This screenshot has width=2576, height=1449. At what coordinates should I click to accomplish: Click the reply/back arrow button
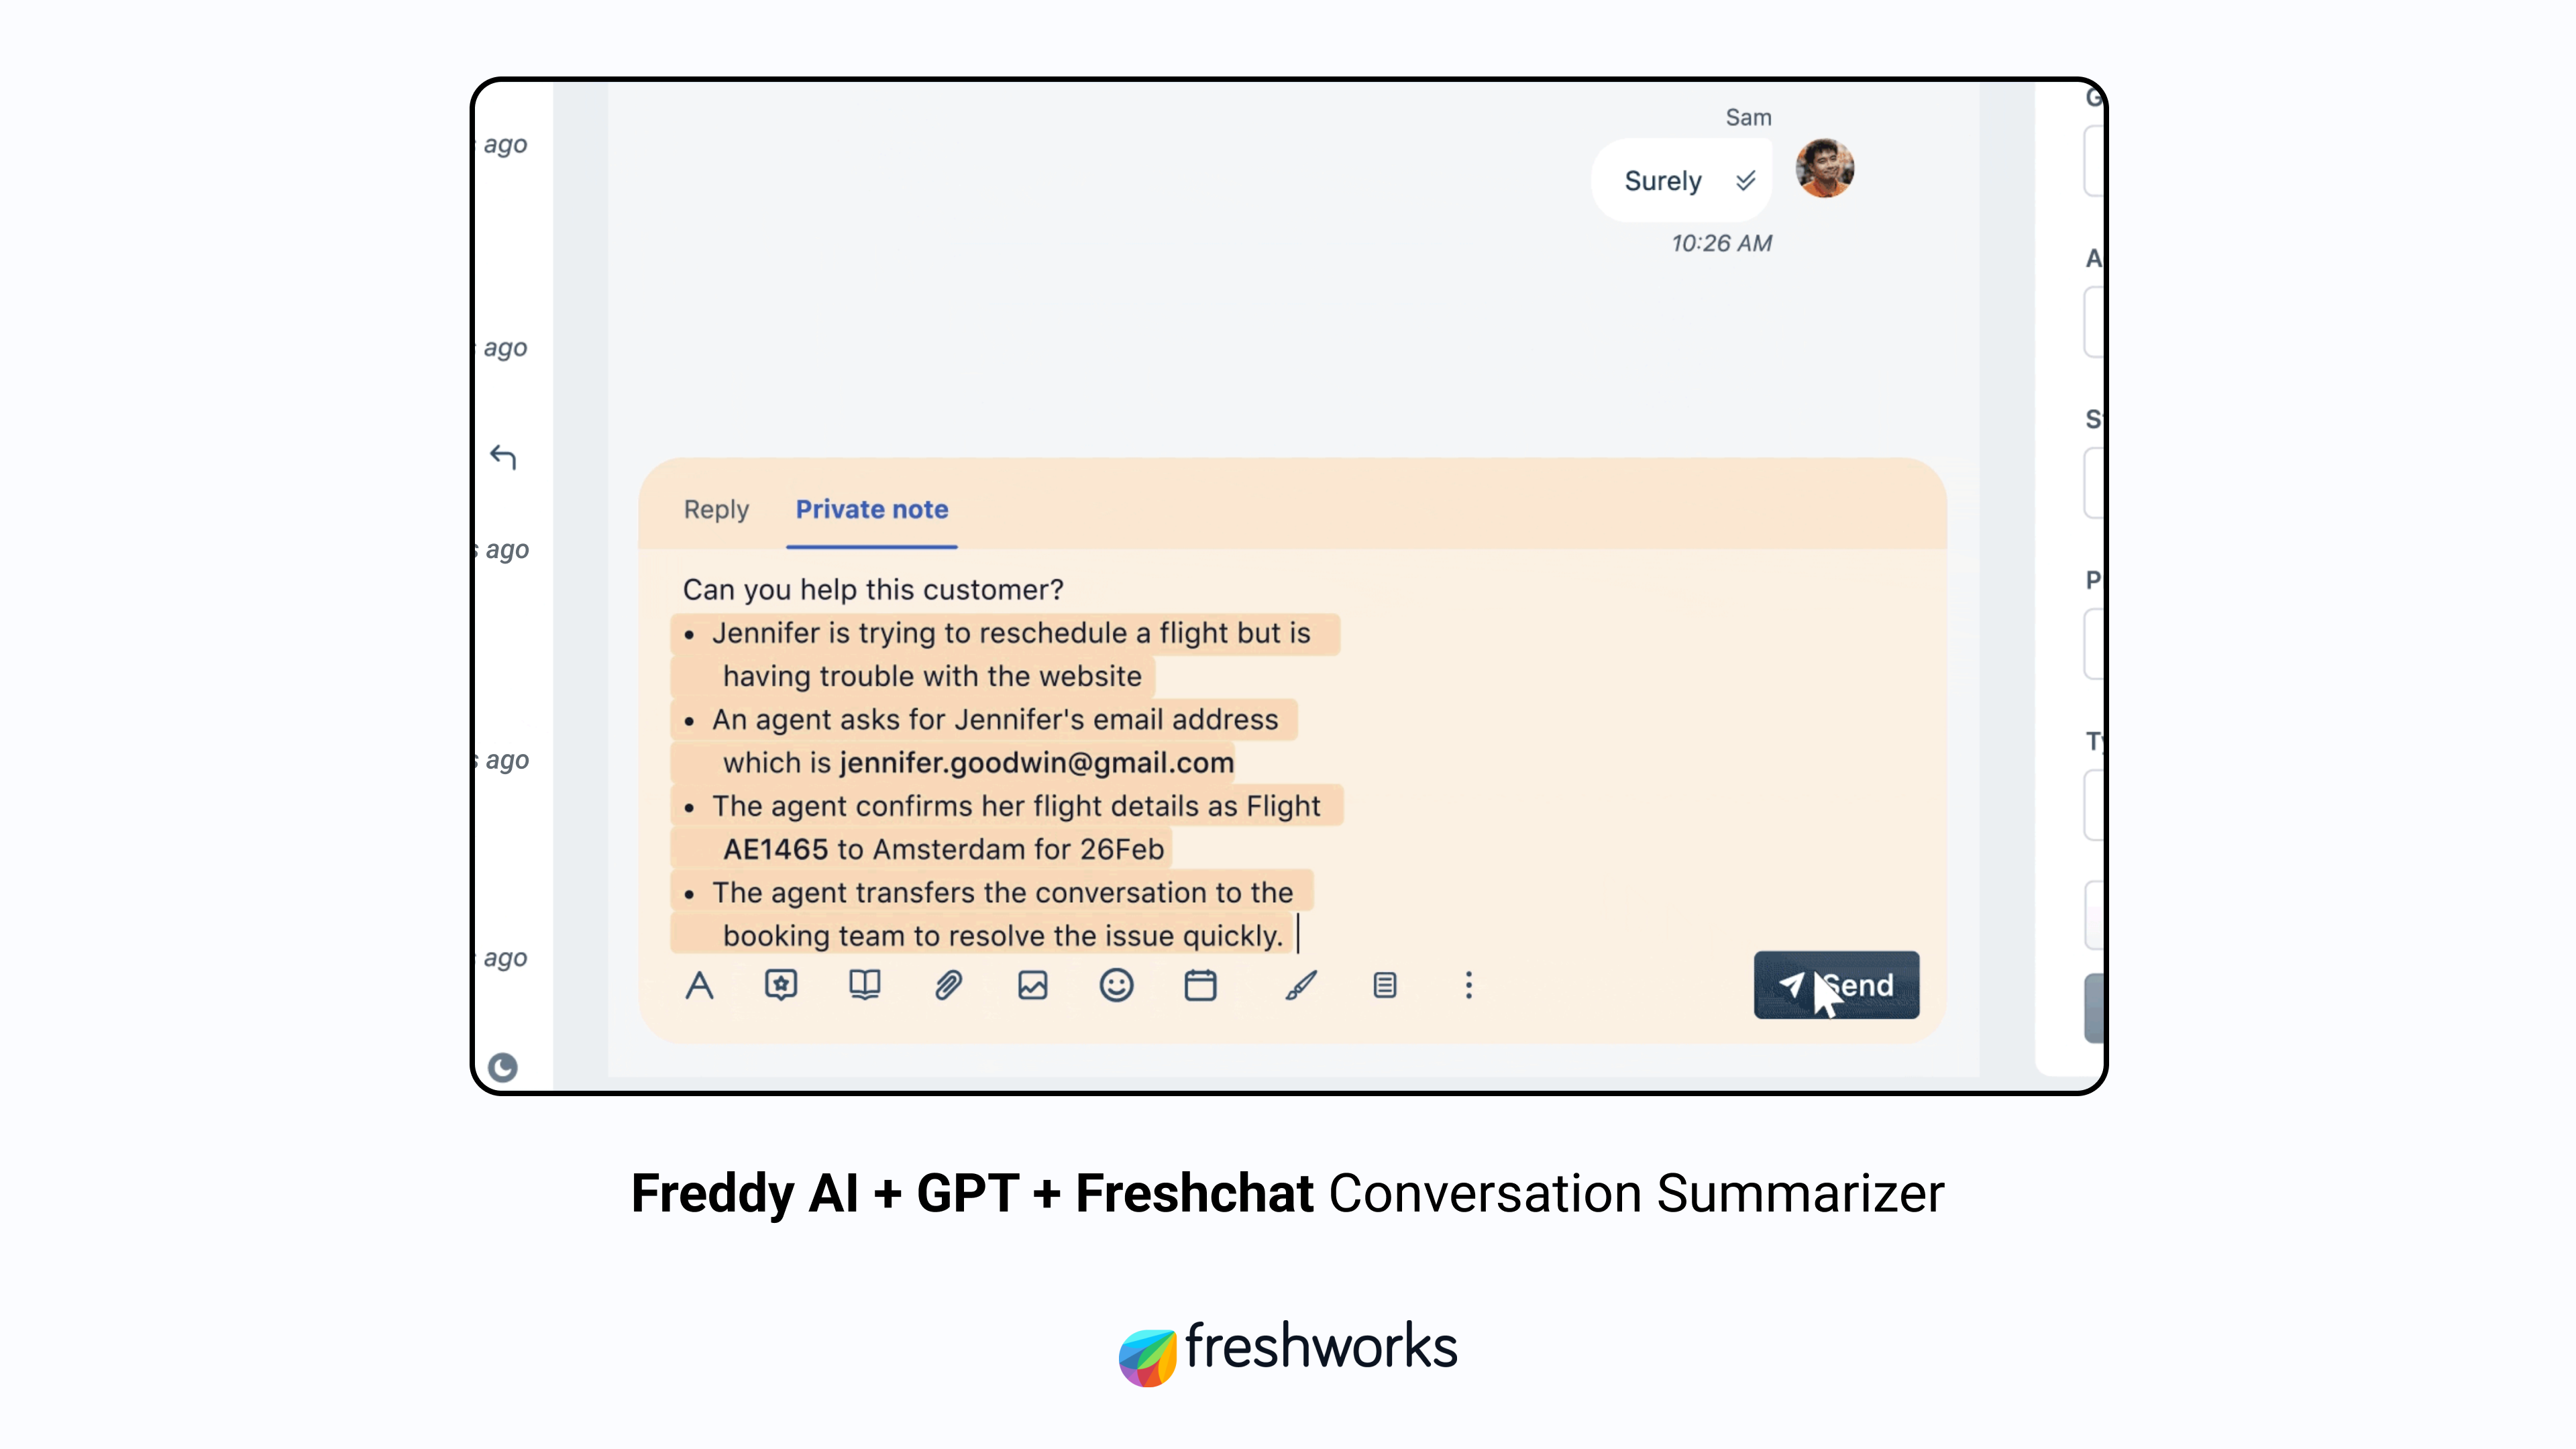coord(502,456)
